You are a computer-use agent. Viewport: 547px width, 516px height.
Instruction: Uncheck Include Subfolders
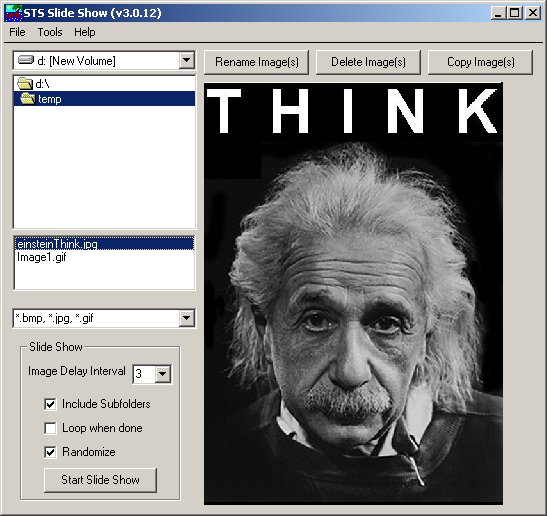[50, 404]
